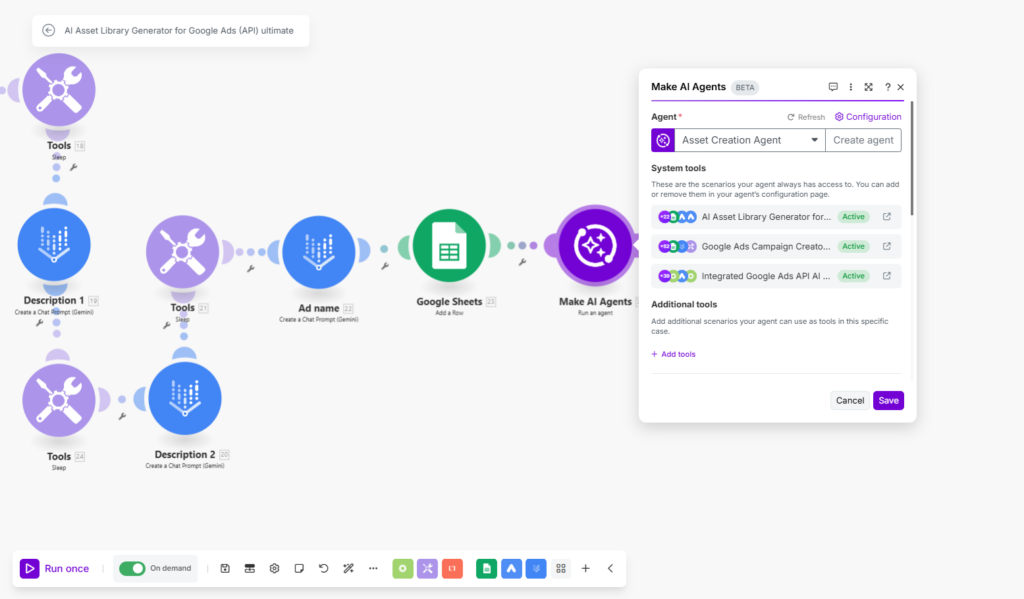Open scenario settings gear in bottom toolbar

(274, 568)
